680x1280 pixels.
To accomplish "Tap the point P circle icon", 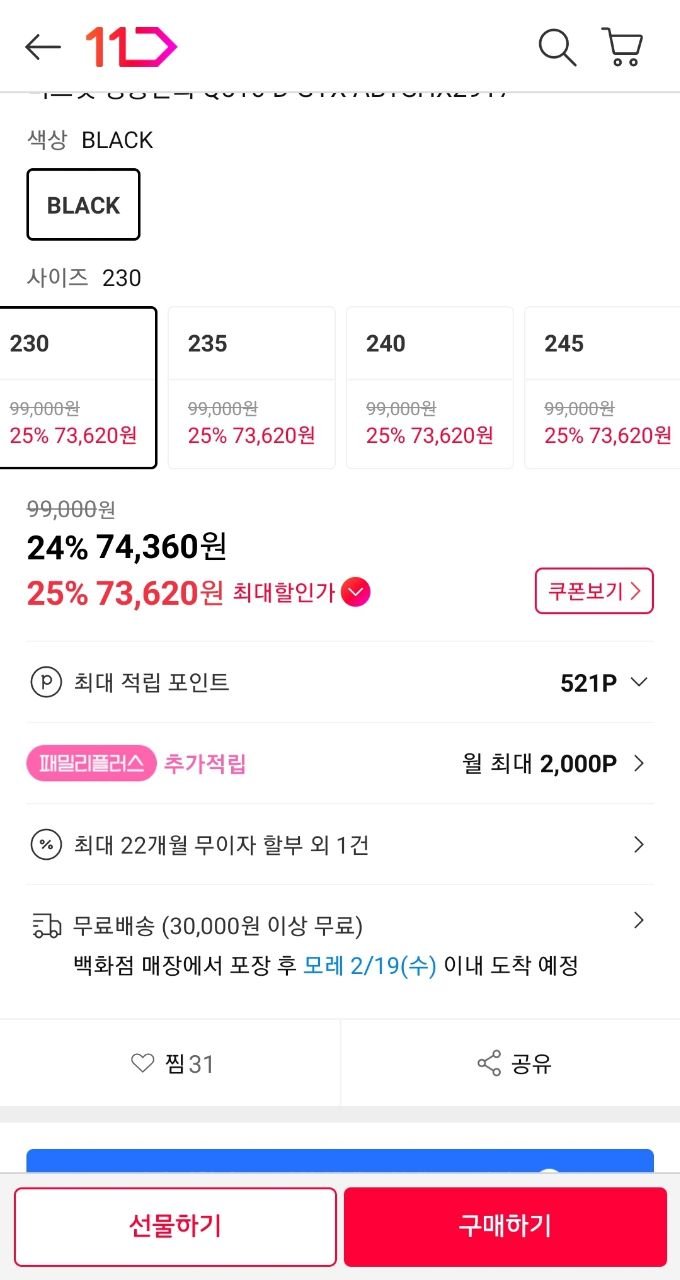I will point(46,683).
